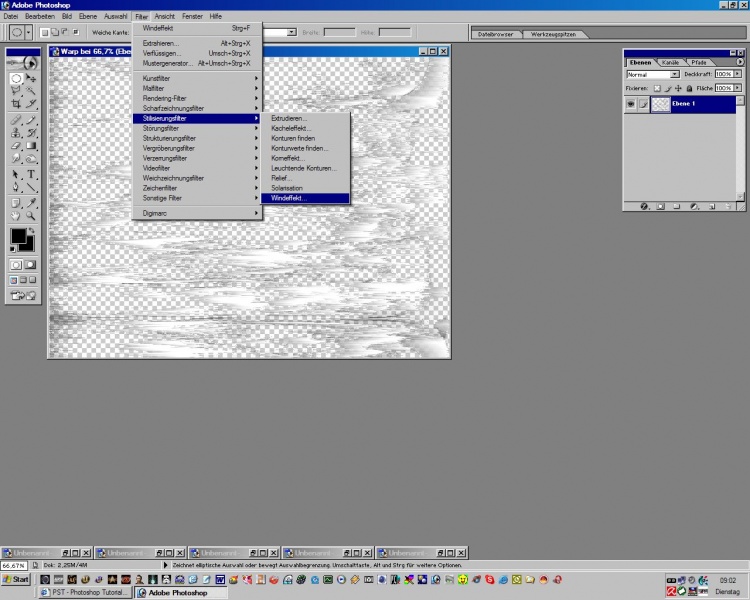Image resolution: width=750 pixels, height=600 pixels.
Task: Select the Crop tool
Action: [16, 103]
